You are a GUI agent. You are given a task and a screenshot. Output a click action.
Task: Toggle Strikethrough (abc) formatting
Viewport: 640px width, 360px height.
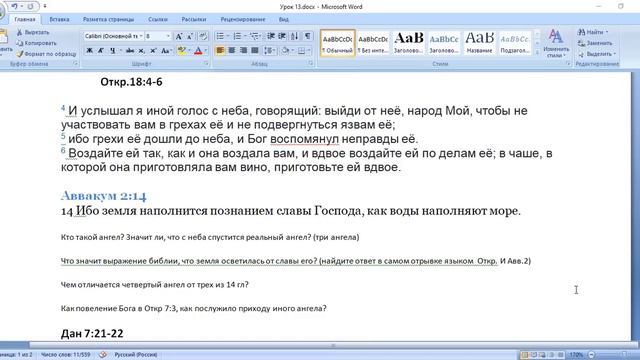(x=130, y=51)
